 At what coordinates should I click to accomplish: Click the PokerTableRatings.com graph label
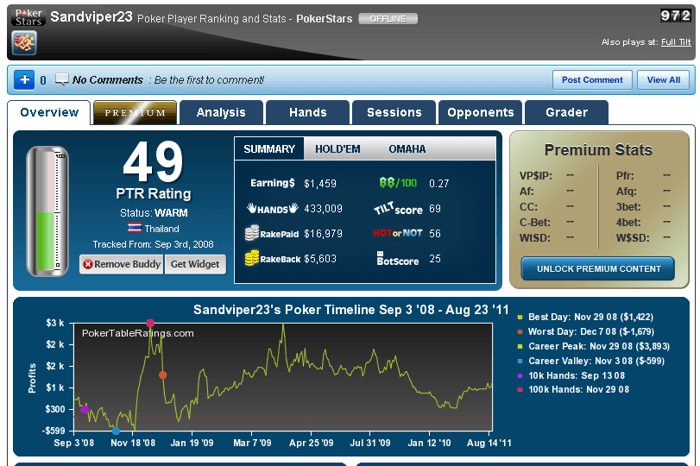click(138, 333)
